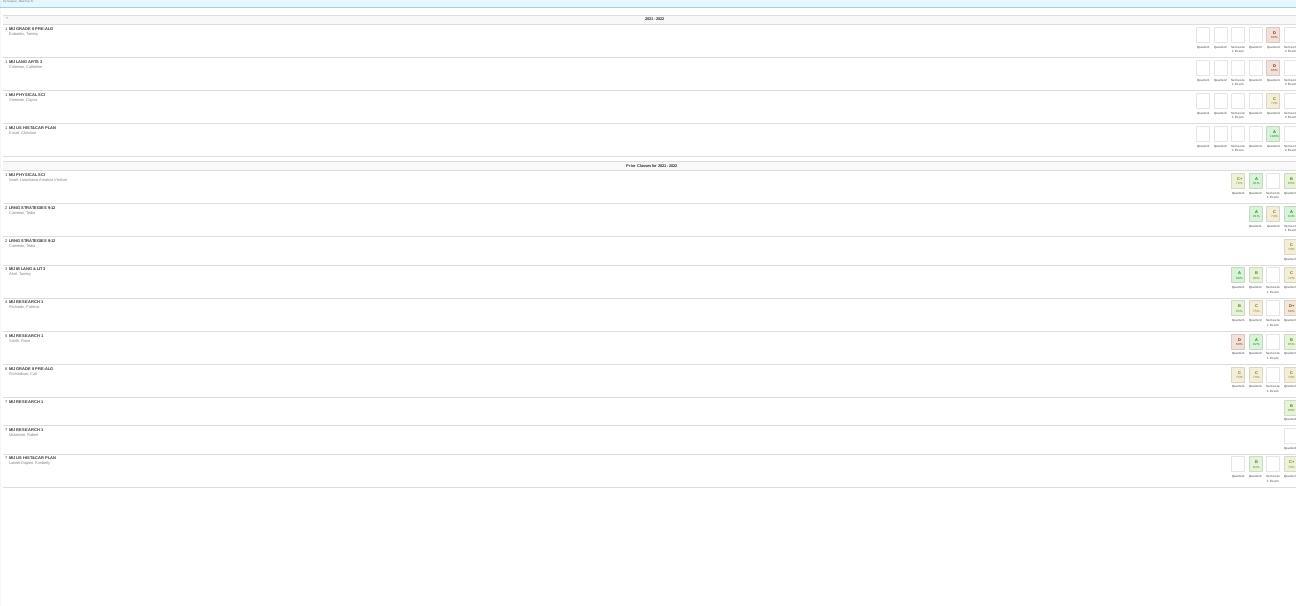Open MJ GRADE 8 PRE-ALG under 2021-2022
Screen dimensions: 1296x606
pyautogui.click(x=31, y=29)
